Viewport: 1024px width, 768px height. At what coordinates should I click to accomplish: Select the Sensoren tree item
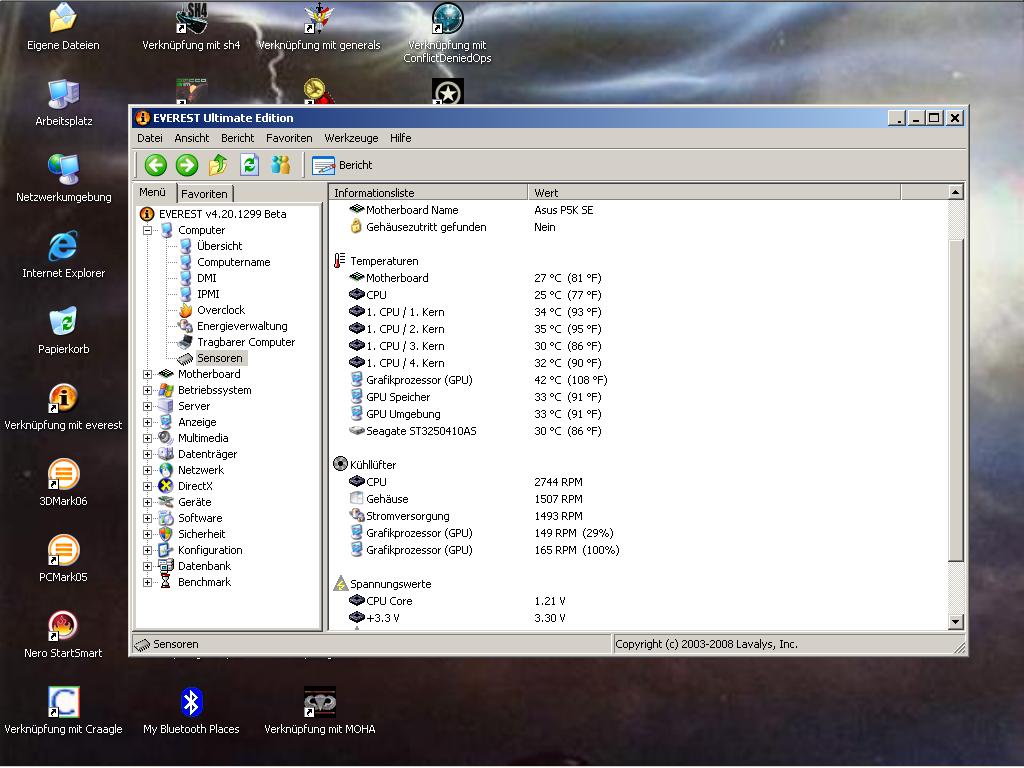point(219,359)
